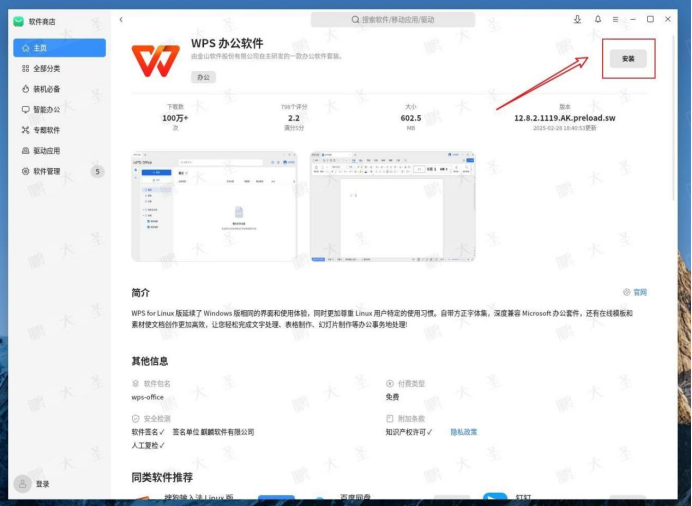The width and height of the screenshot is (692, 506).
Task: Click the 付费类型 icon
Action: click(390, 383)
